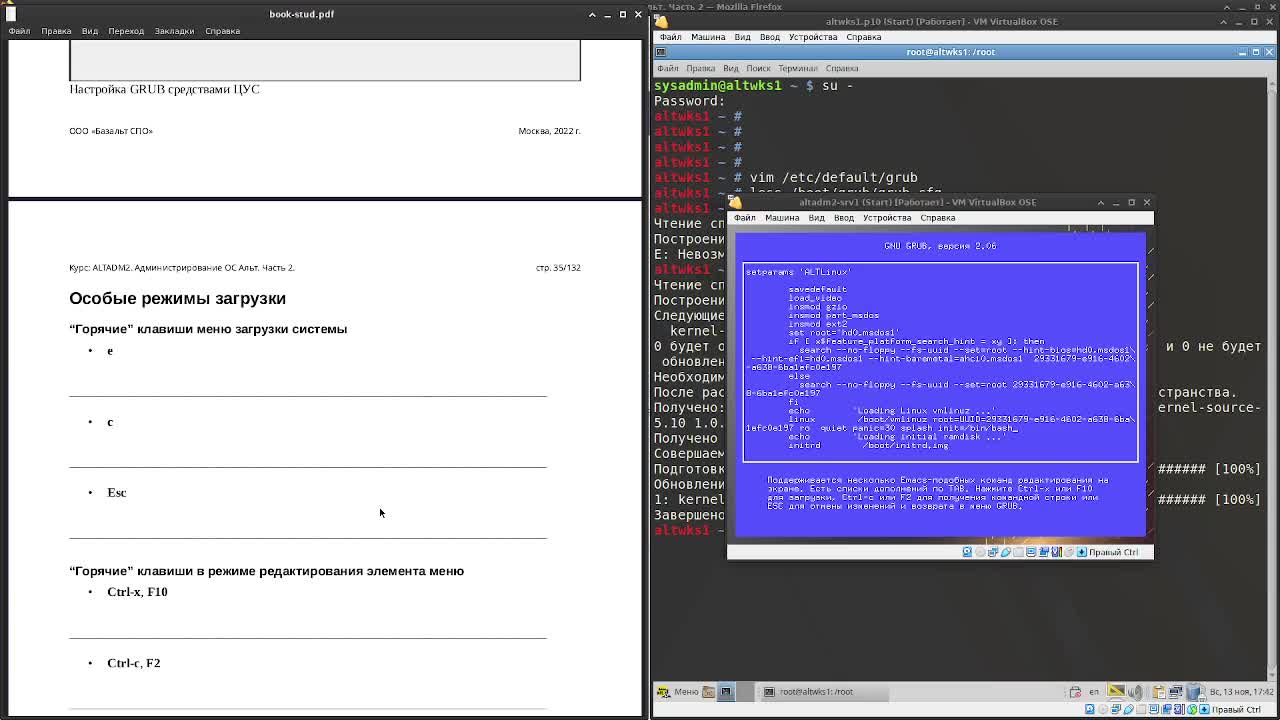Click the en keyboard layout indicator

(x=1094, y=692)
